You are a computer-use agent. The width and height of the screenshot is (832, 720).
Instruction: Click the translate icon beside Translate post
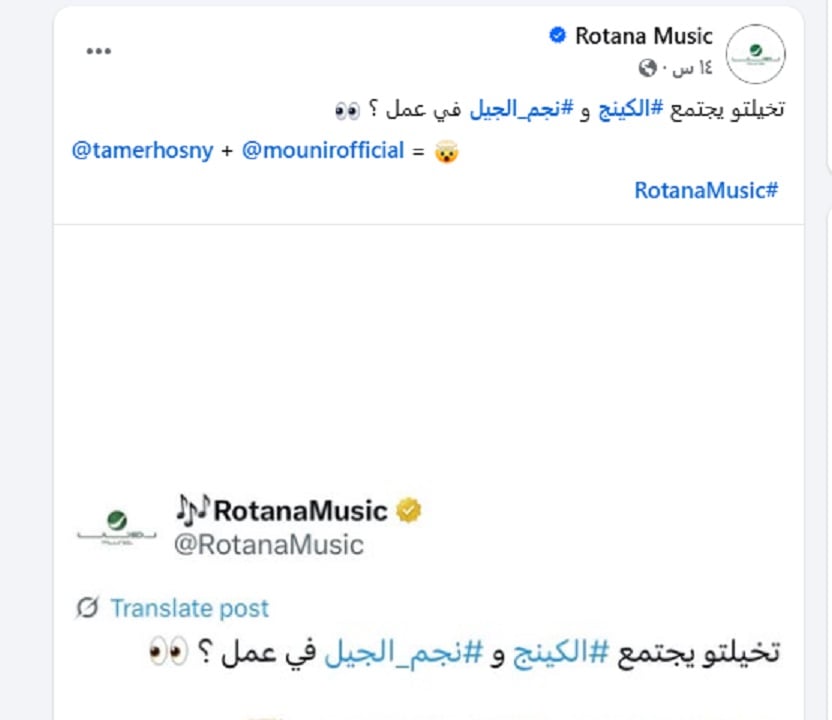(90, 607)
